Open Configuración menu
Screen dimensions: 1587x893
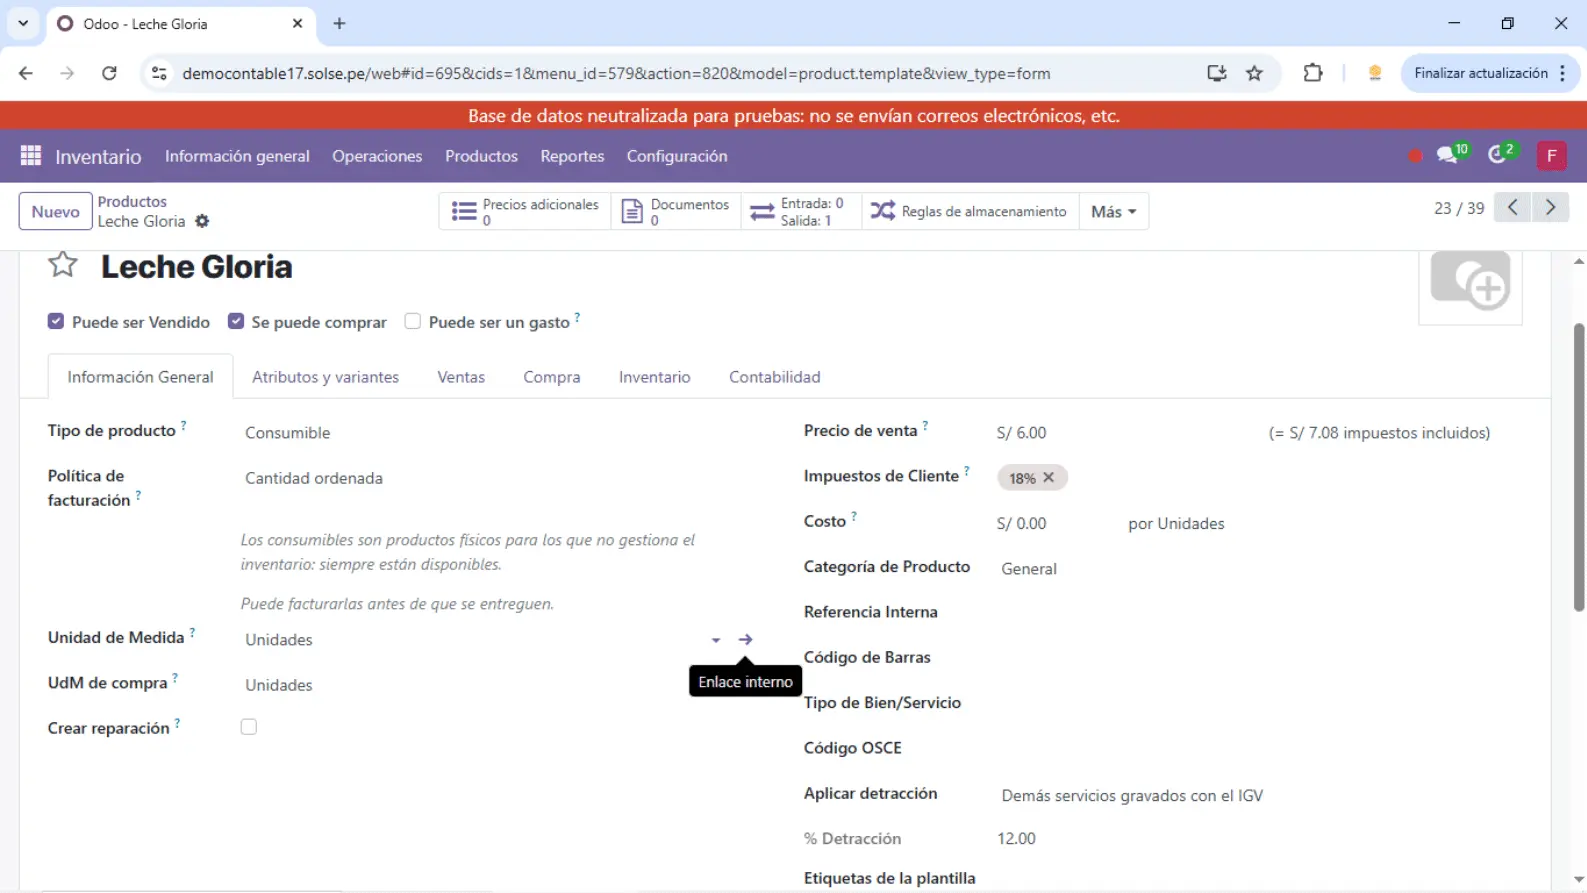click(x=677, y=156)
